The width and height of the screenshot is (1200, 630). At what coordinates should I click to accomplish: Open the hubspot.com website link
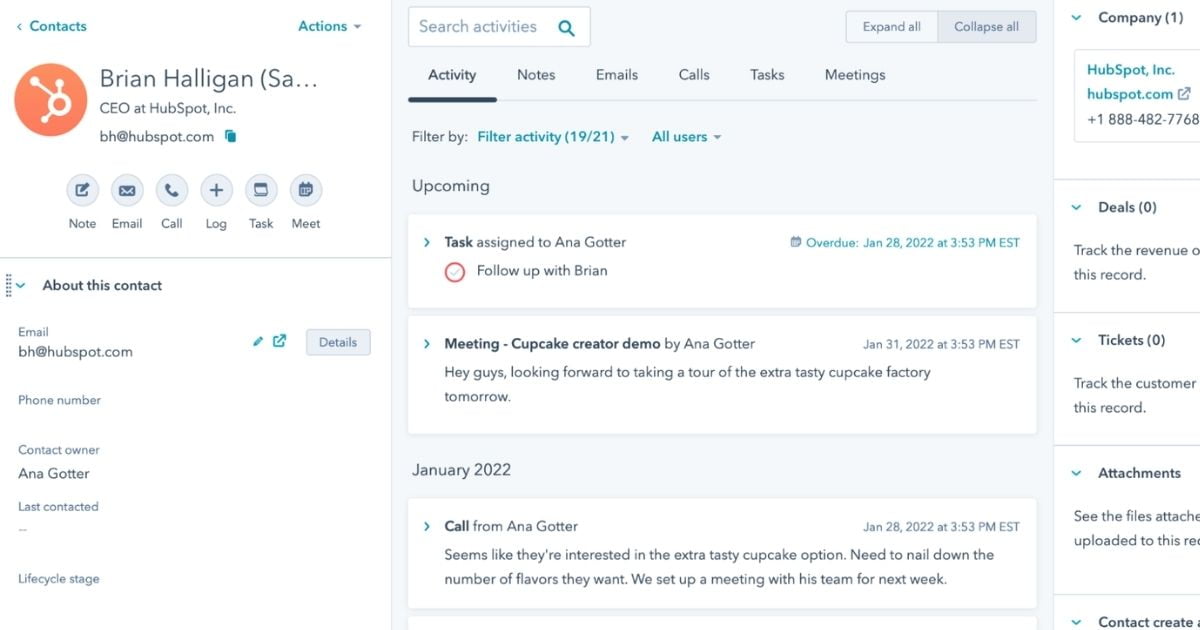(x=1130, y=94)
